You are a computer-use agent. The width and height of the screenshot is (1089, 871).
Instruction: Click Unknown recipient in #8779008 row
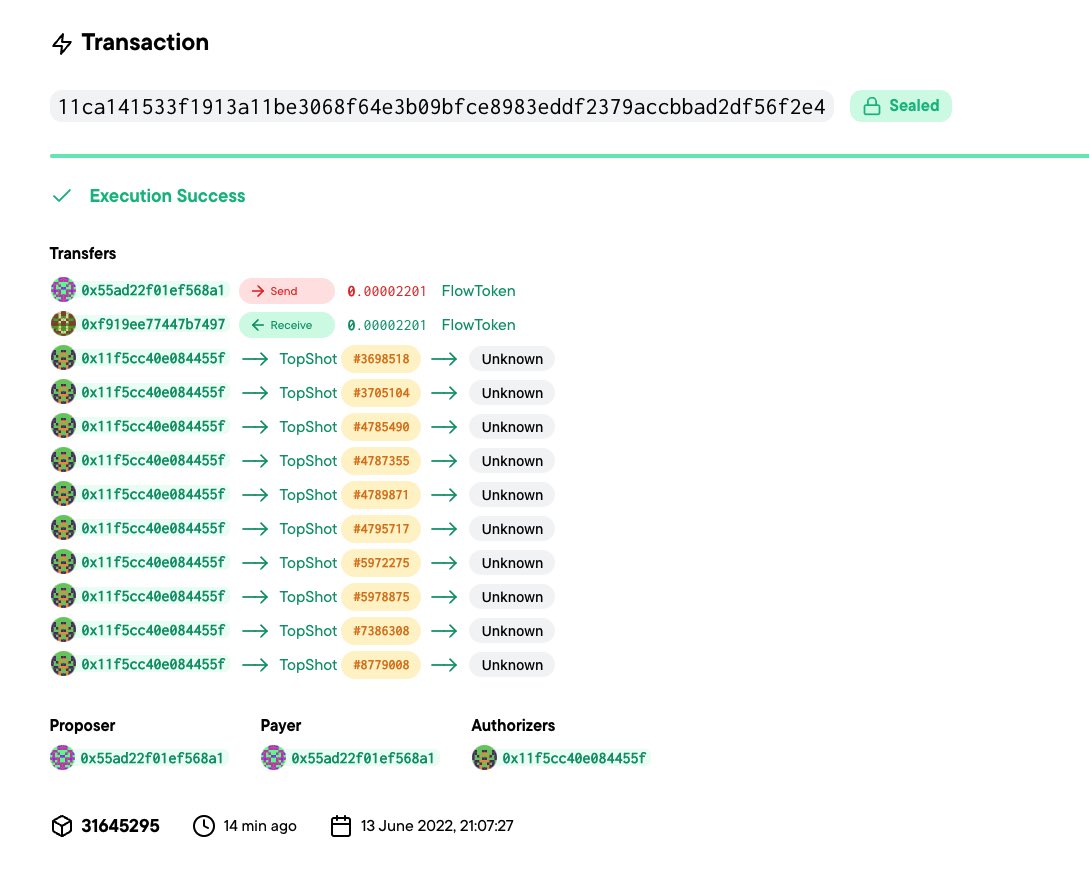pos(512,665)
